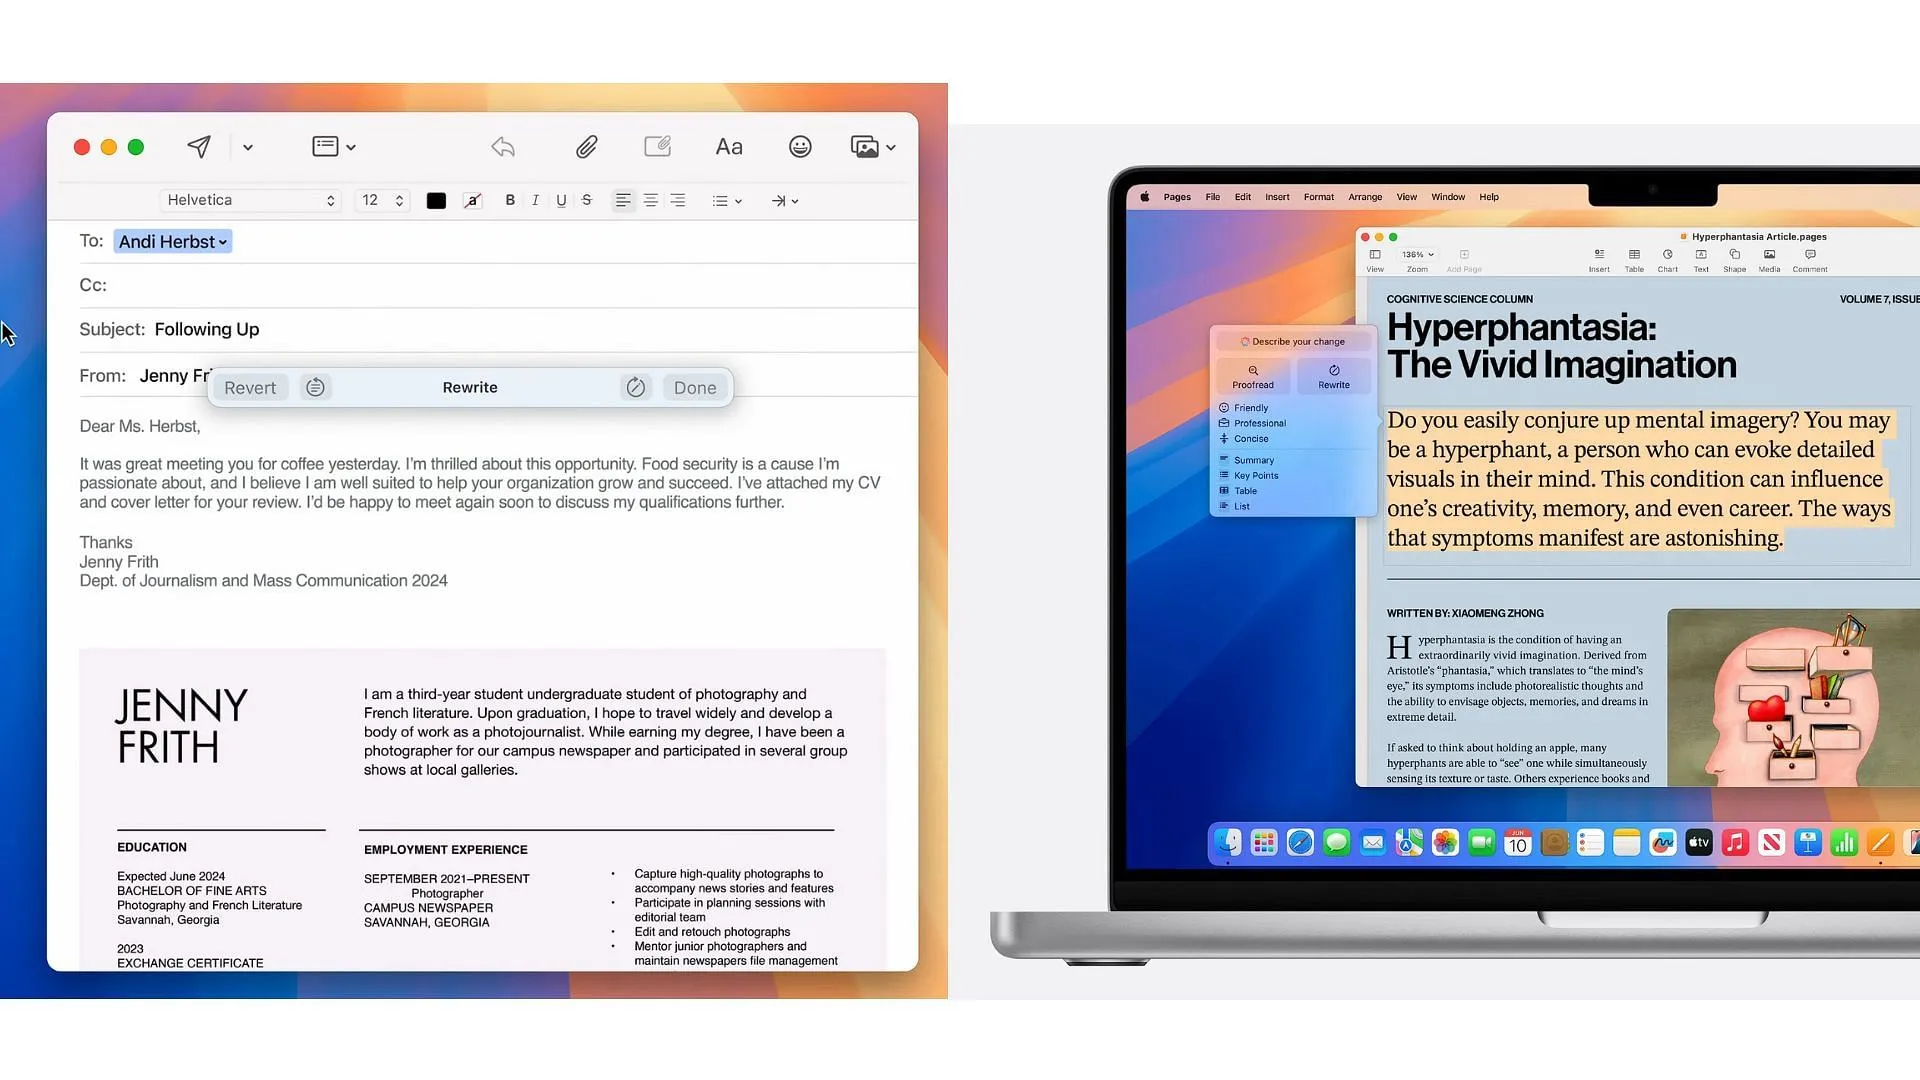Click the Emoji picker icon

[x=798, y=145]
